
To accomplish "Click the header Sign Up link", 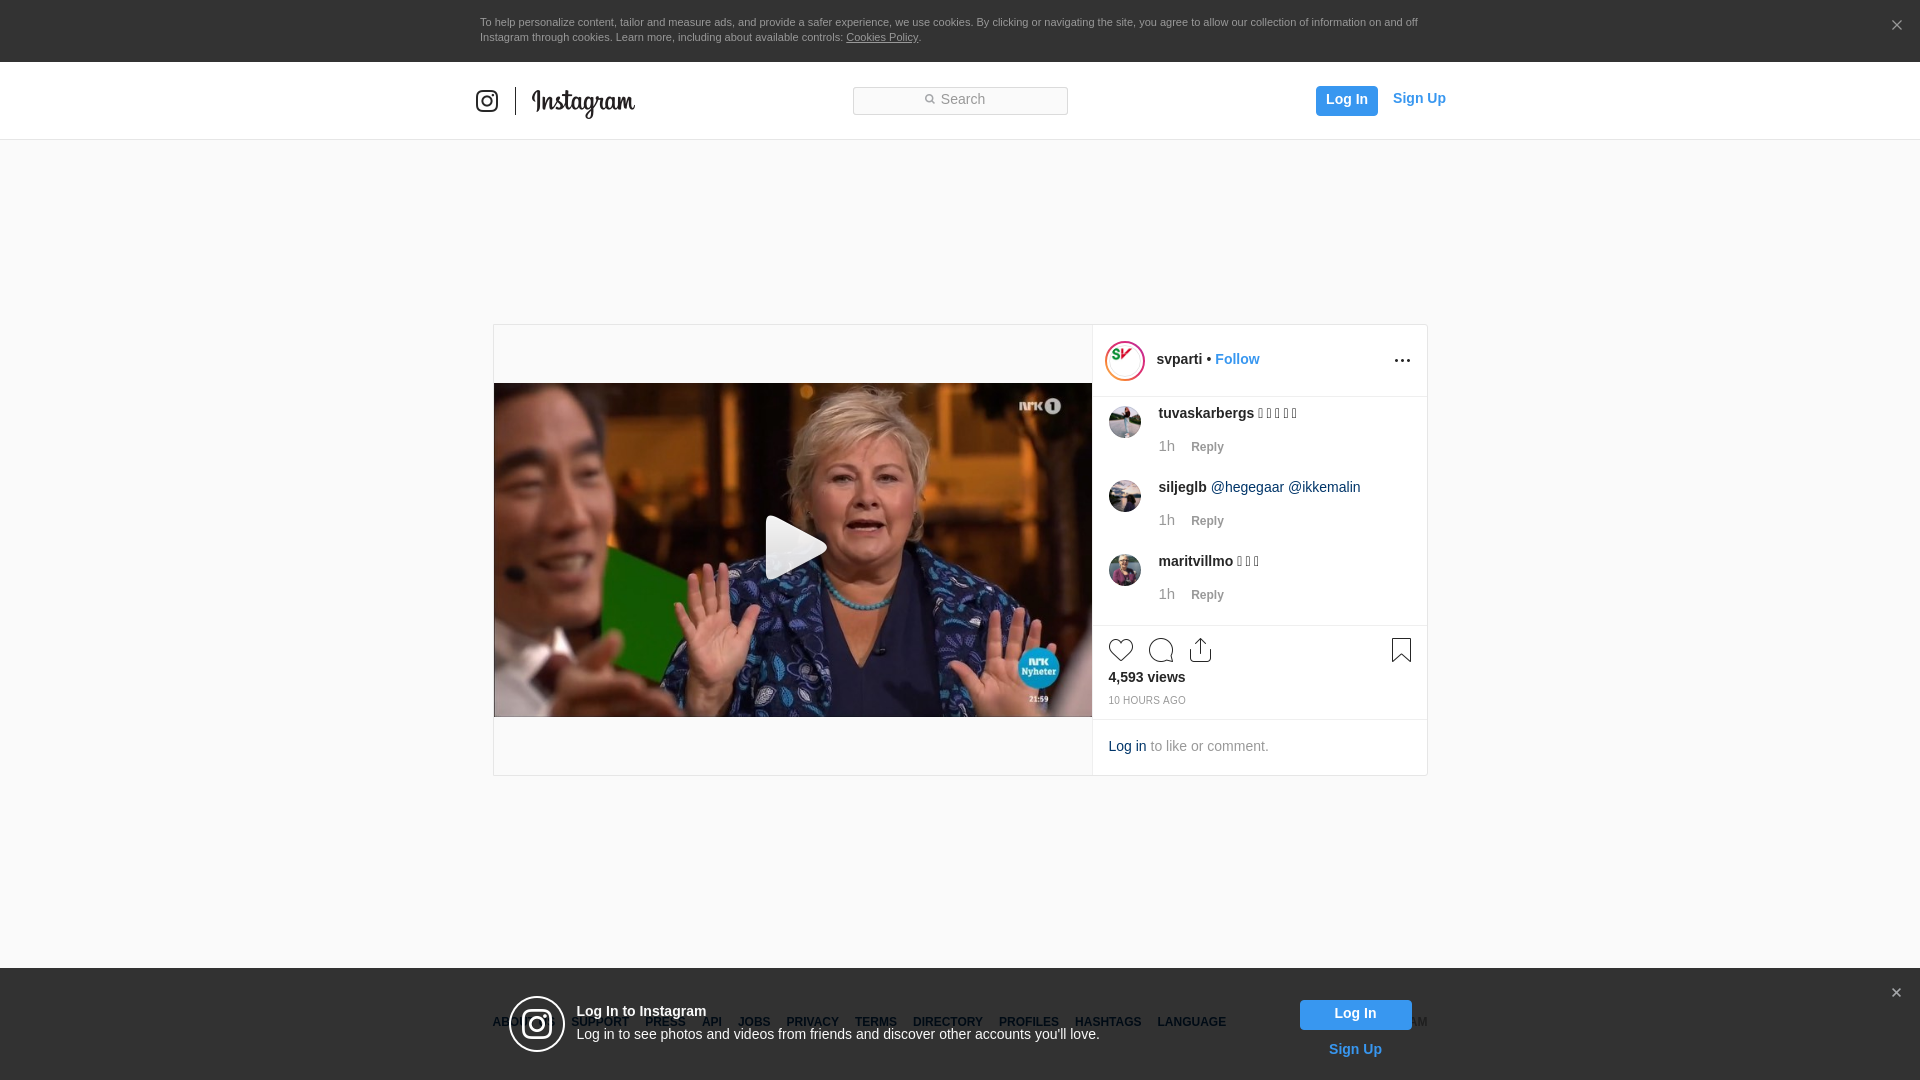I will [1419, 99].
